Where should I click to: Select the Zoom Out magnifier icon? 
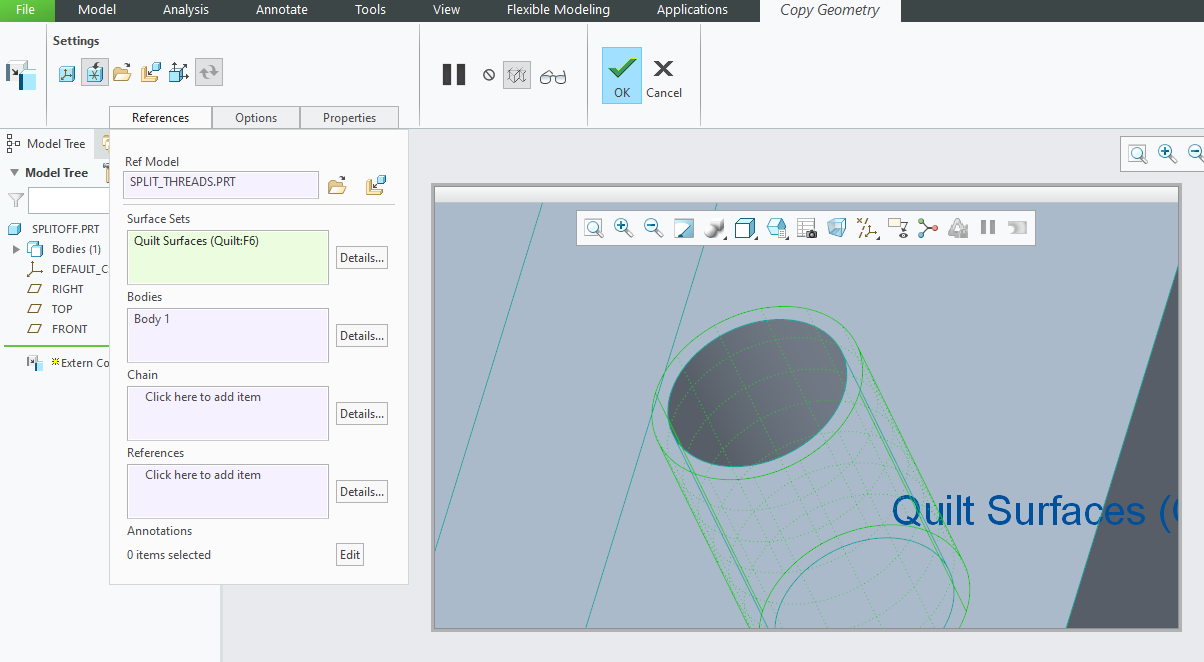[653, 227]
